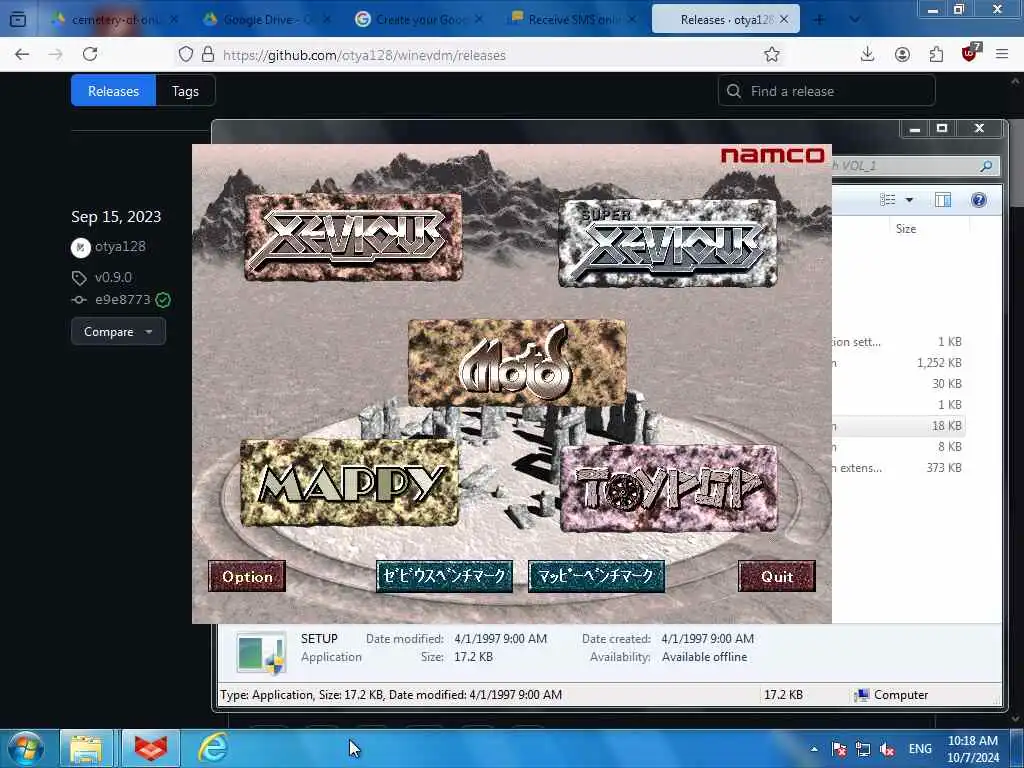Sort by Size column header
1024x768 pixels.
coord(929,229)
